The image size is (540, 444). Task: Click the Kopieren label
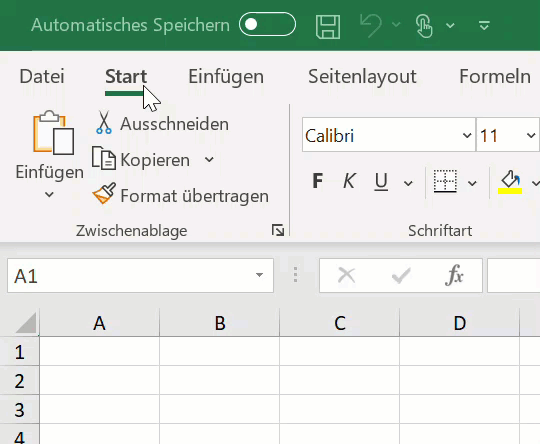tap(155, 161)
